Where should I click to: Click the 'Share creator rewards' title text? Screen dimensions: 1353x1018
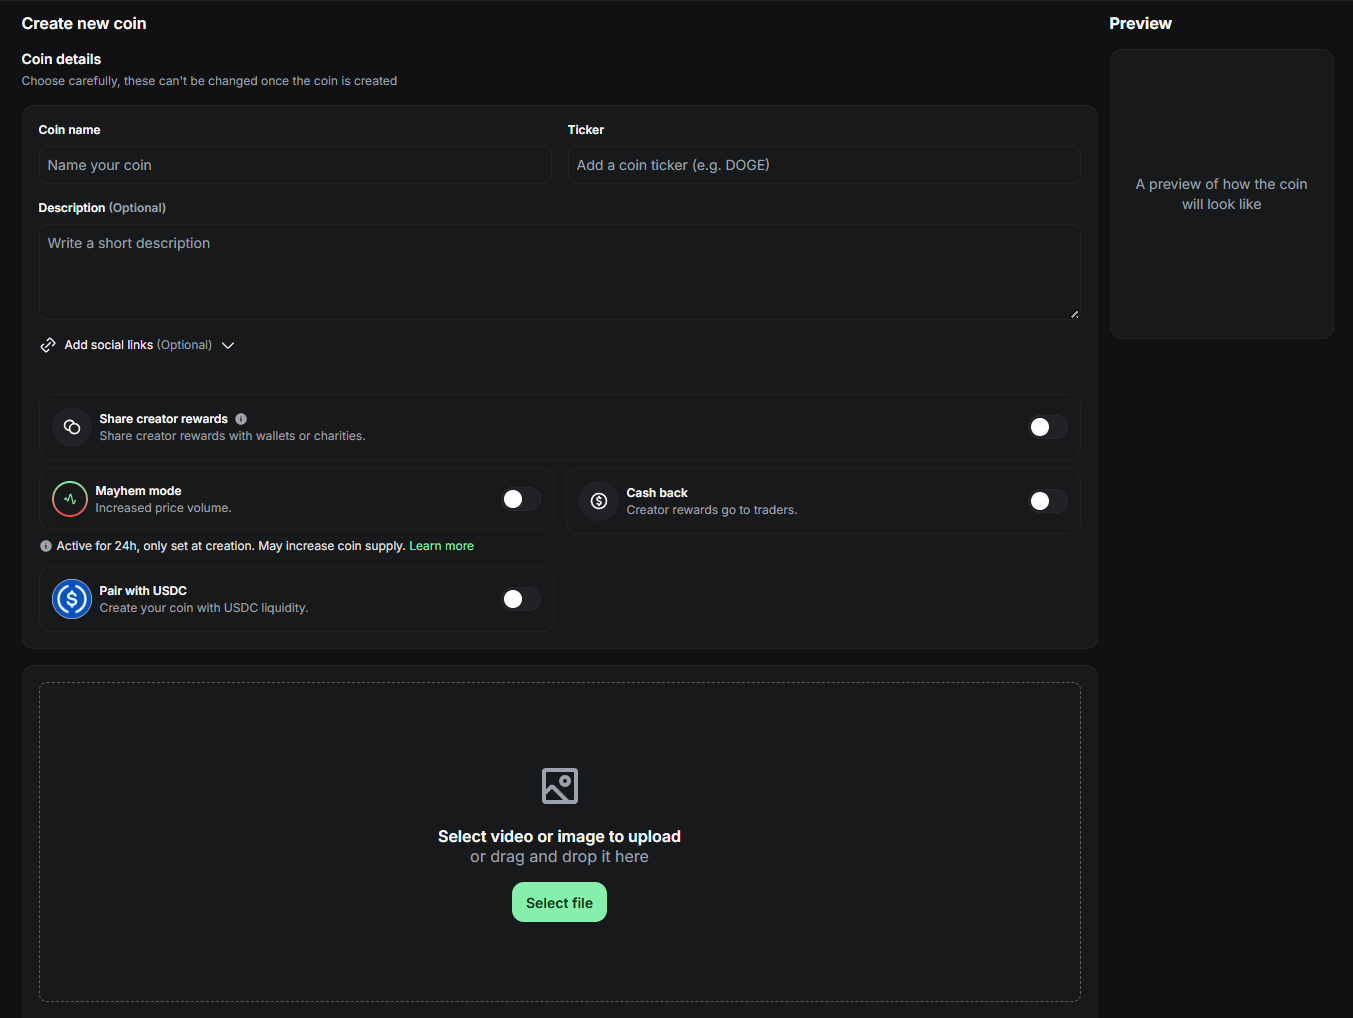click(x=164, y=419)
